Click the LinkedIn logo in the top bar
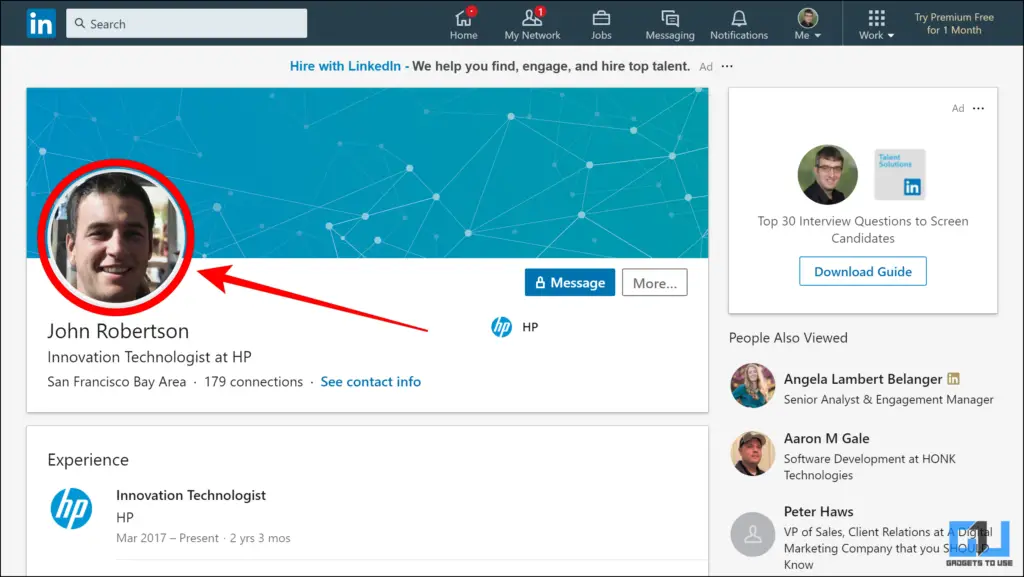Image resolution: width=1024 pixels, height=577 pixels. tap(40, 22)
